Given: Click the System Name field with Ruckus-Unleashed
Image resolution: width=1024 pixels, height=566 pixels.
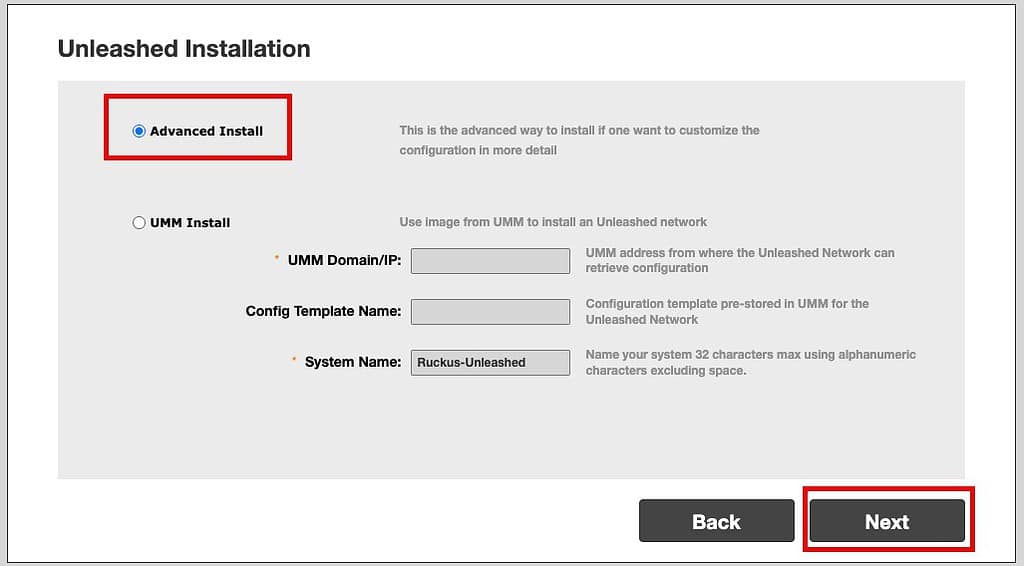Looking at the screenshot, I should [x=490, y=363].
